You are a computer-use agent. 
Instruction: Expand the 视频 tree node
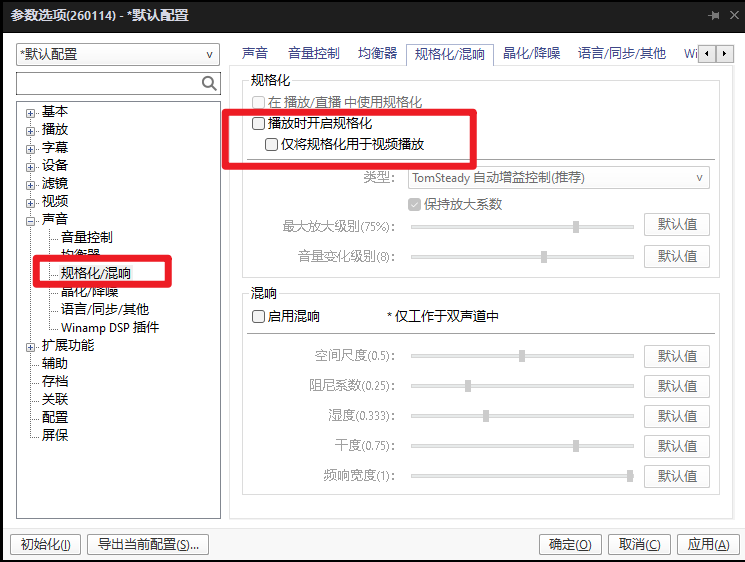(x=30, y=203)
